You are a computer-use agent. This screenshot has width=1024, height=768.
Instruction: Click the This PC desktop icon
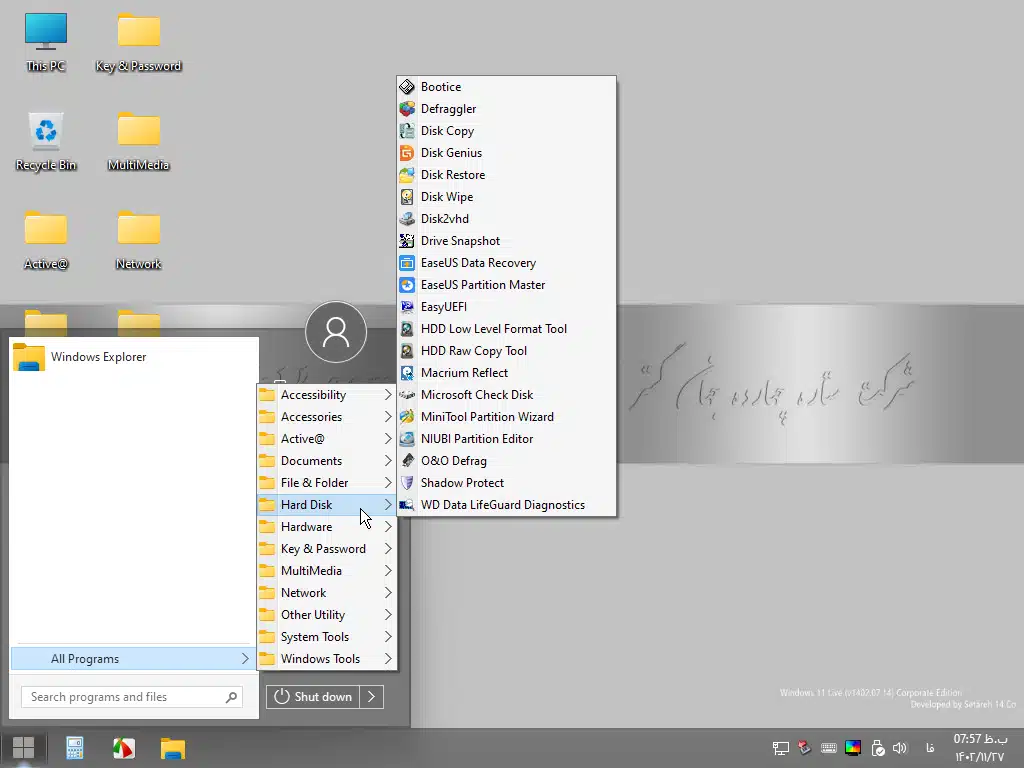pos(46,42)
